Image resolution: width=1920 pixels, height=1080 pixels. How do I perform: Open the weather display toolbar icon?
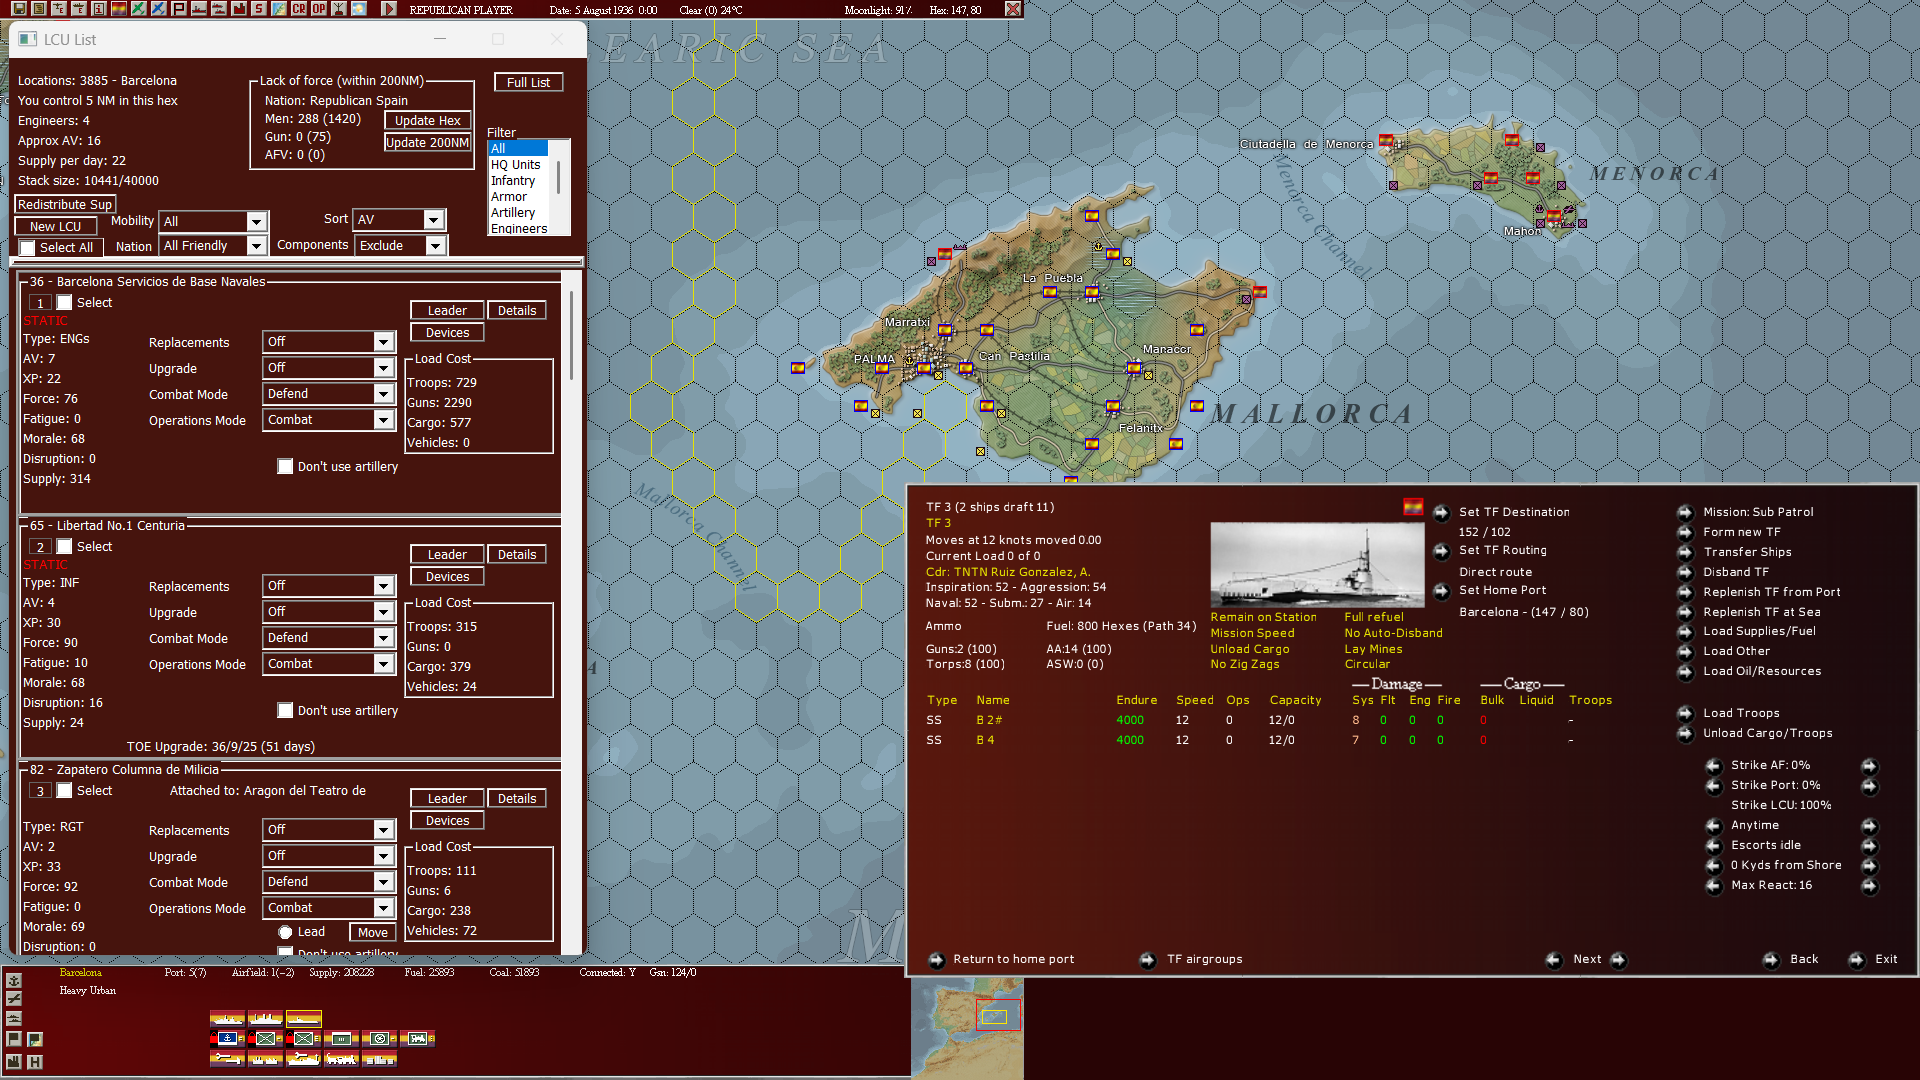point(358,9)
